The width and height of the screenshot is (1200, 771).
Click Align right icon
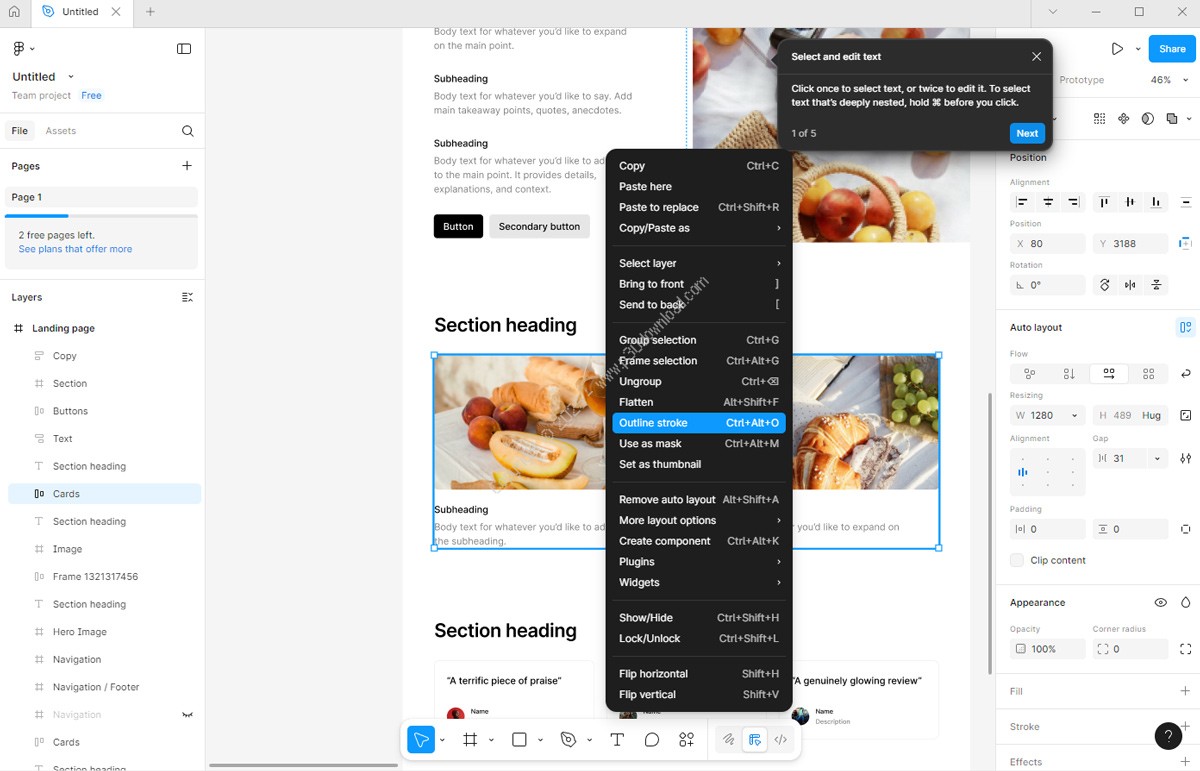[1074, 202]
